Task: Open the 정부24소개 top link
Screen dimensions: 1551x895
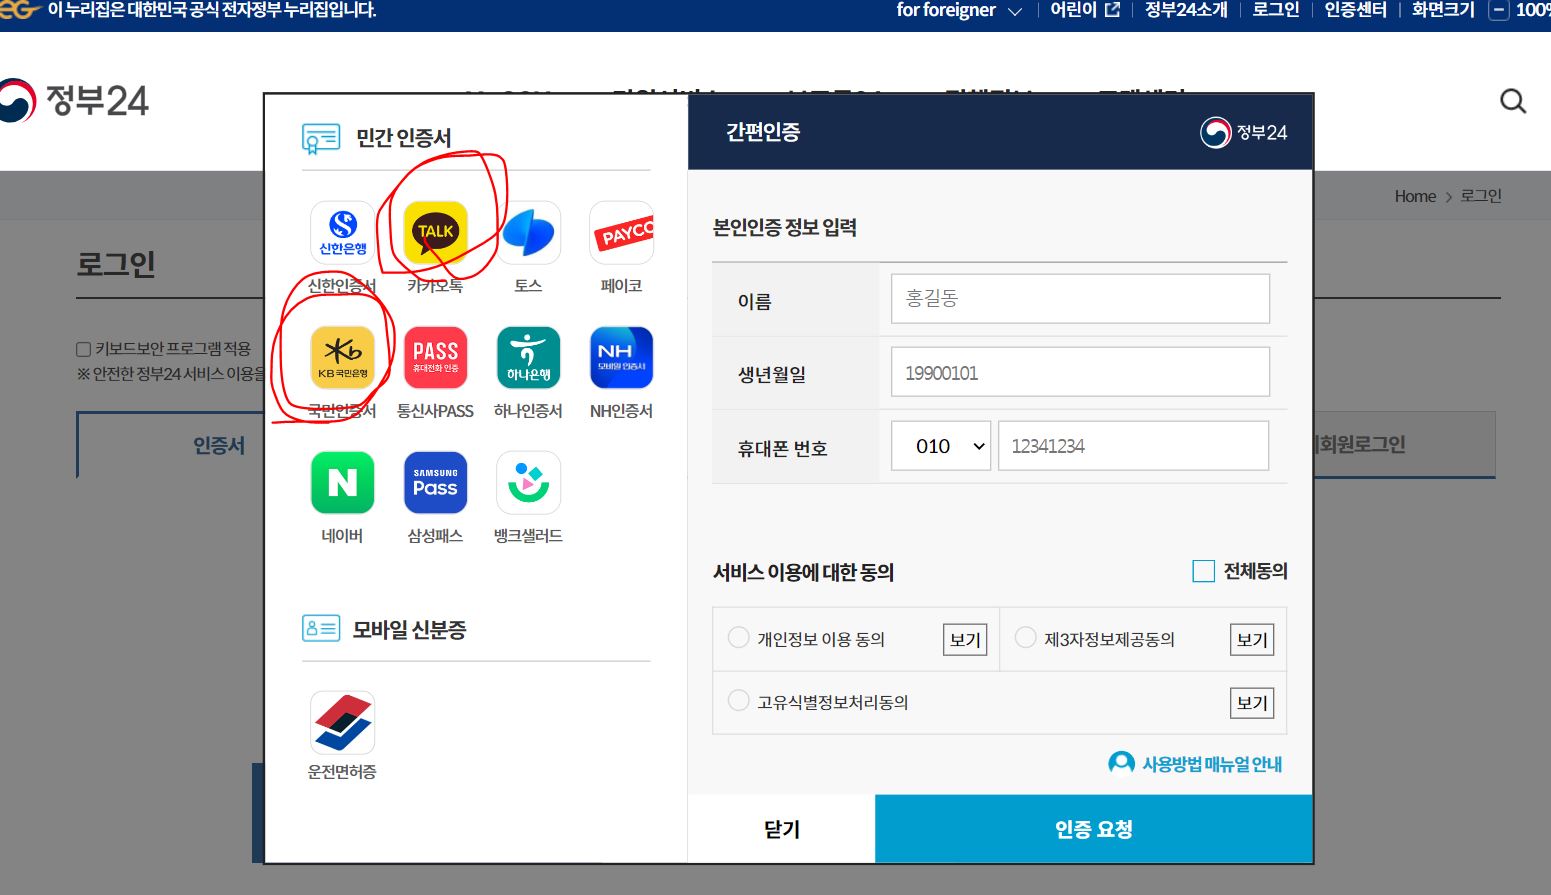Action: click(x=1186, y=11)
